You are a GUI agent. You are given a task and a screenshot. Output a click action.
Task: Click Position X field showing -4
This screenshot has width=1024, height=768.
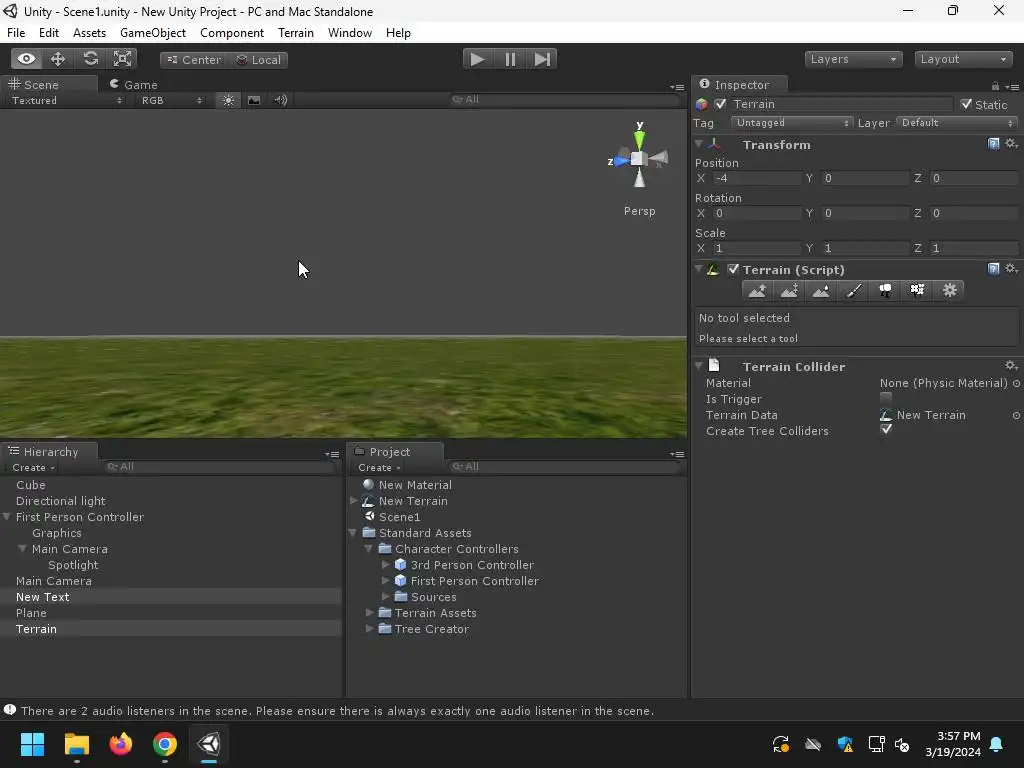click(756, 178)
